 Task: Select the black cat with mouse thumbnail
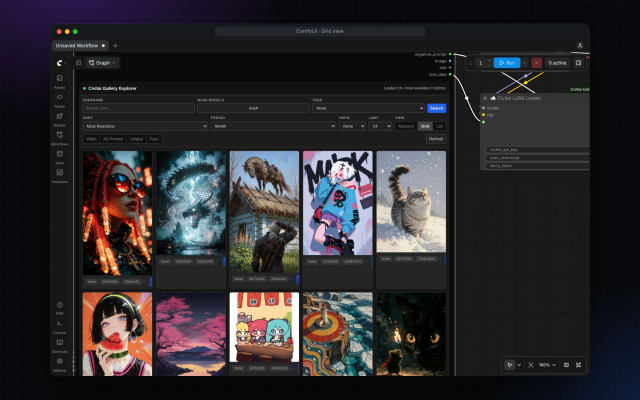pyautogui.click(x=411, y=334)
